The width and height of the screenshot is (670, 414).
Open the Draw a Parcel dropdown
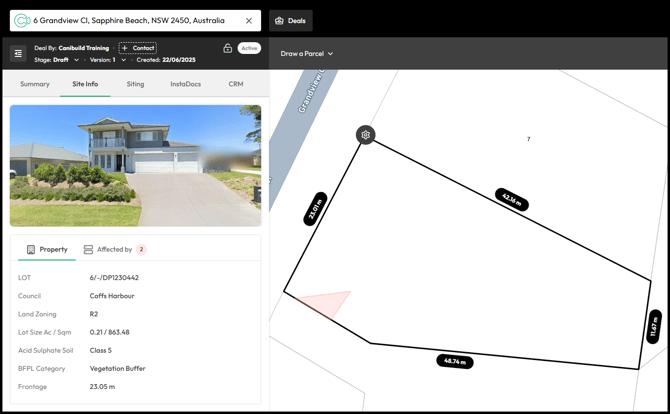pyautogui.click(x=307, y=54)
